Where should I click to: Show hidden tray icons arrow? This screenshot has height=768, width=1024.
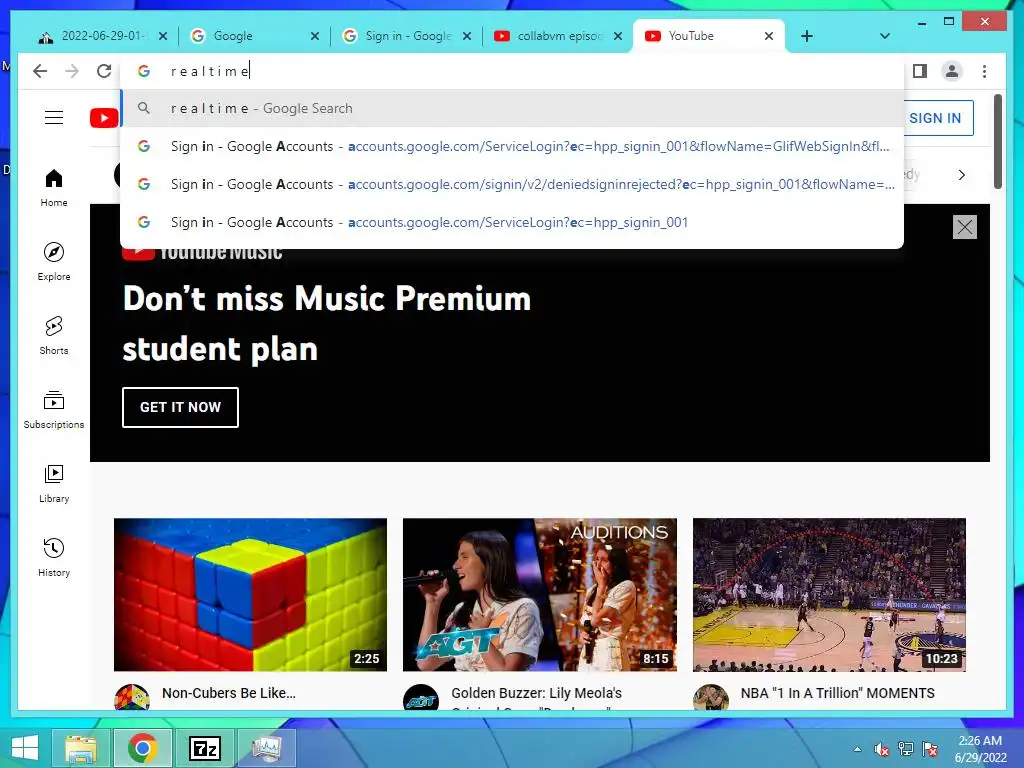click(x=857, y=749)
